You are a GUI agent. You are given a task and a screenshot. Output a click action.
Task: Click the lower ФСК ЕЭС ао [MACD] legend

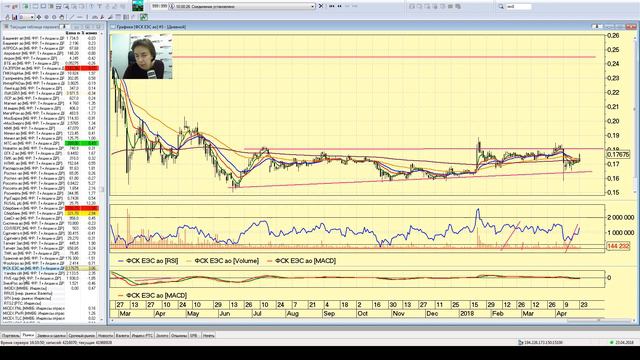tap(156, 295)
